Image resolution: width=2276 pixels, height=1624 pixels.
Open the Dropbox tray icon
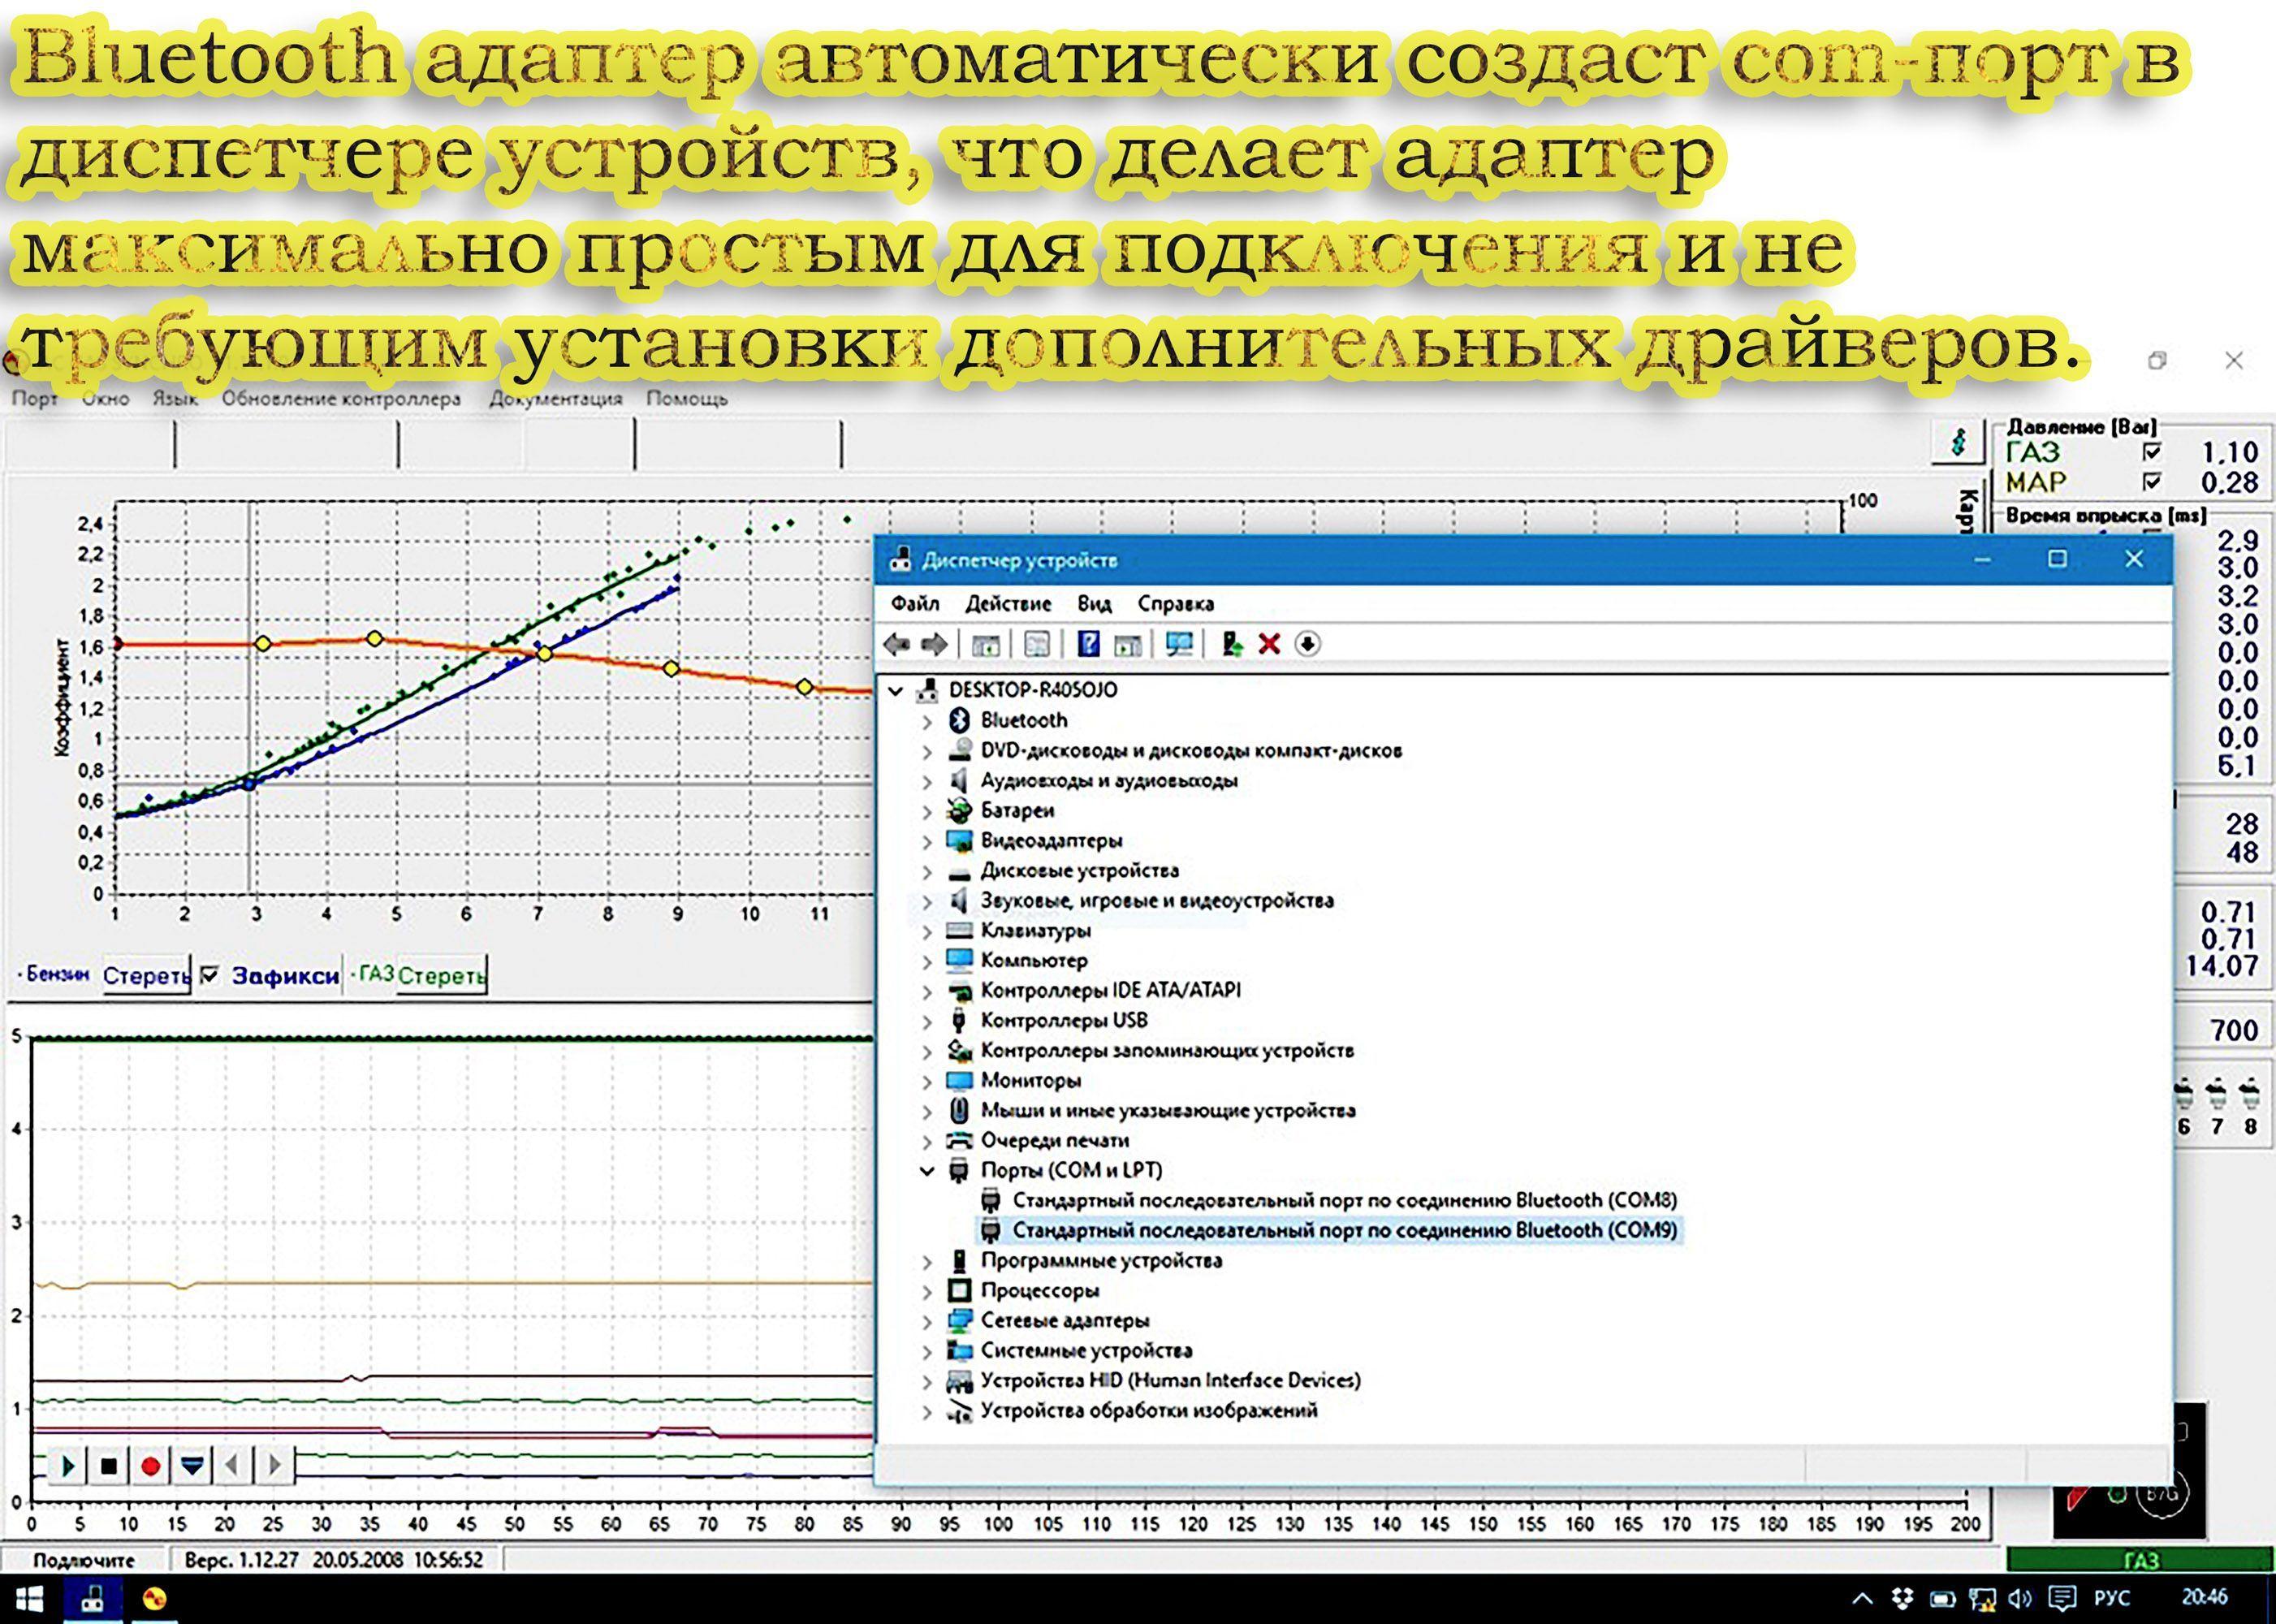coord(1903,1598)
